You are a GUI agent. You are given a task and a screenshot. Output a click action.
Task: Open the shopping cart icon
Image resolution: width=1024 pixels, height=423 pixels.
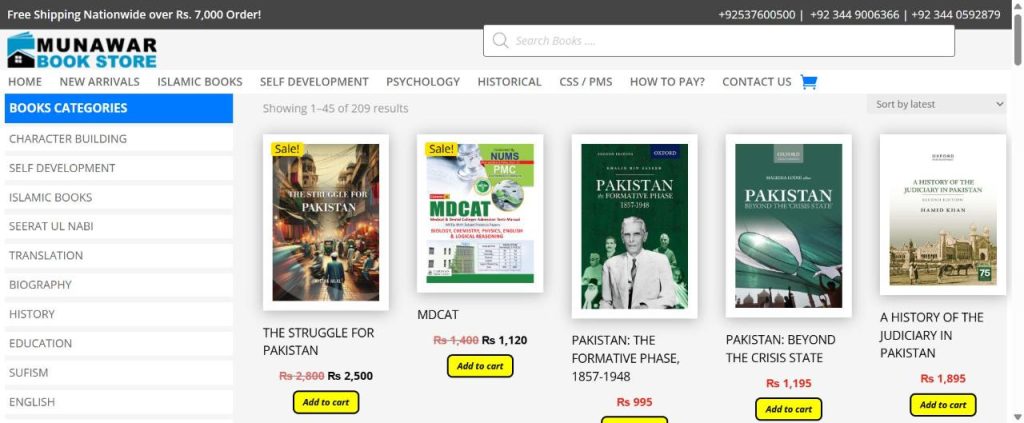pyautogui.click(x=808, y=82)
